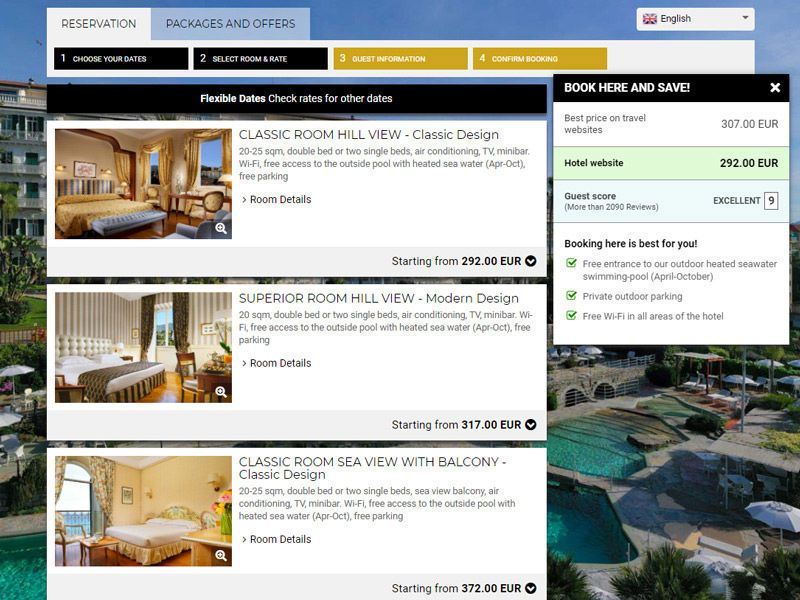The width and height of the screenshot is (800, 600).
Task: Switch to the Packages and Offers tab
Action: [x=230, y=24]
